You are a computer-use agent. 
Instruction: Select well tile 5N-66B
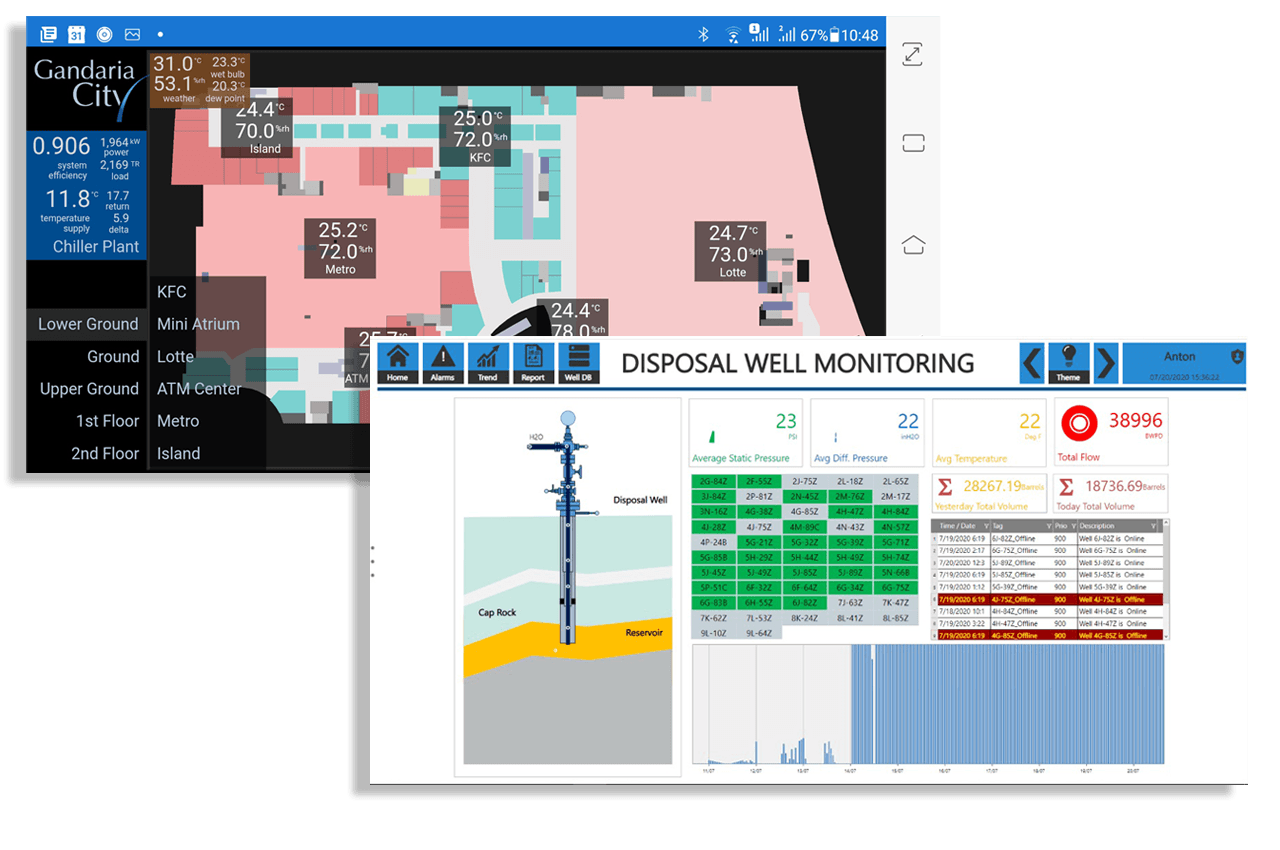click(895, 572)
